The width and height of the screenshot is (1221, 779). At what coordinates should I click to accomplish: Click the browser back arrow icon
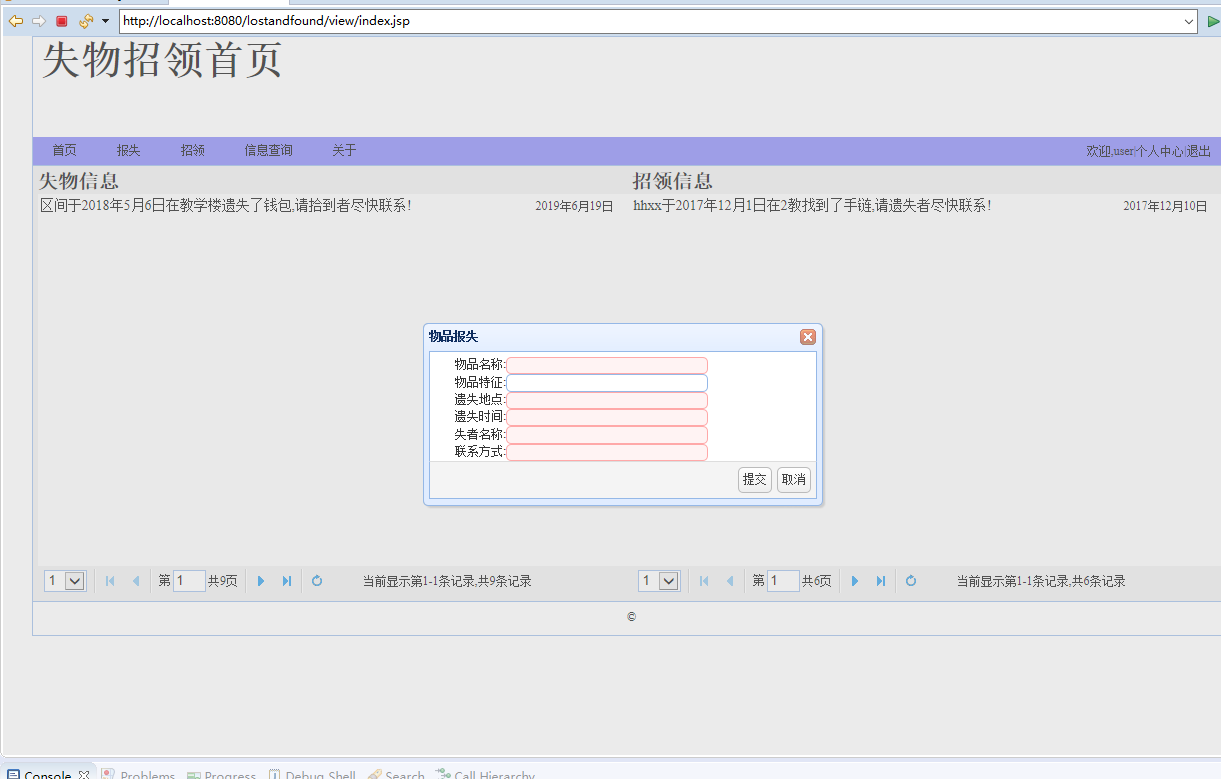click(15, 20)
